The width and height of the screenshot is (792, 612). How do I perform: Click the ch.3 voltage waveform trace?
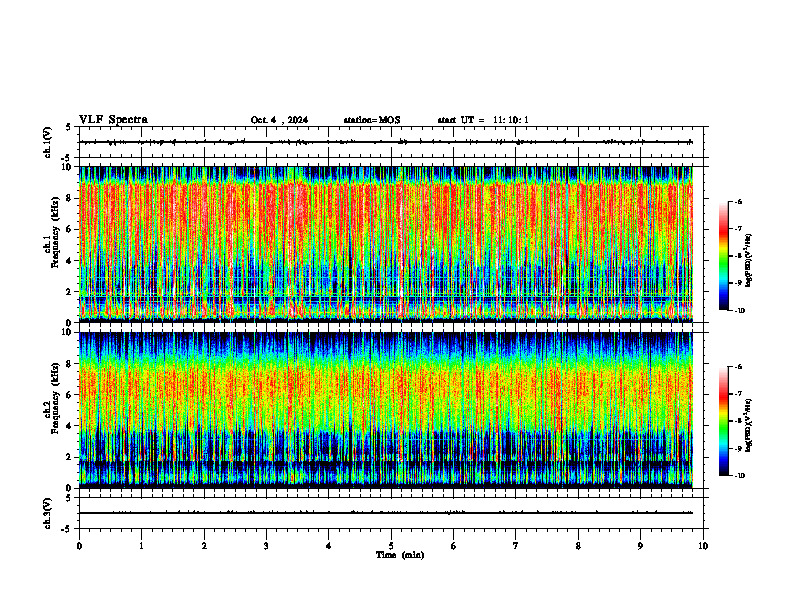pyautogui.click(x=386, y=513)
